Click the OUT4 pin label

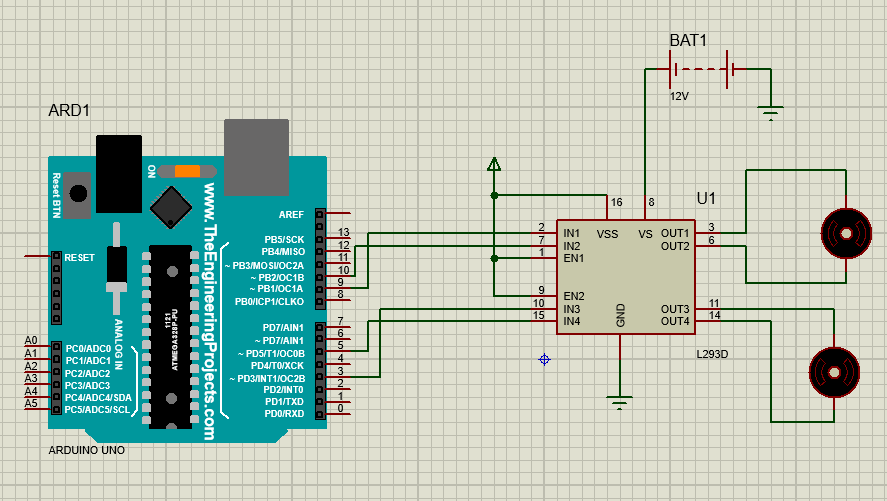[675, 321]
